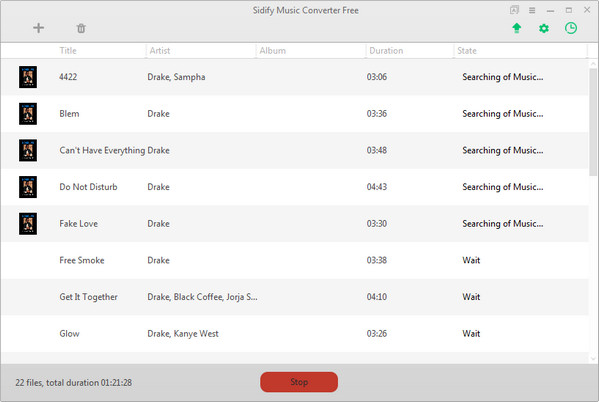
Task: Click the plus icon to add music
Action: tap(38, 28)
